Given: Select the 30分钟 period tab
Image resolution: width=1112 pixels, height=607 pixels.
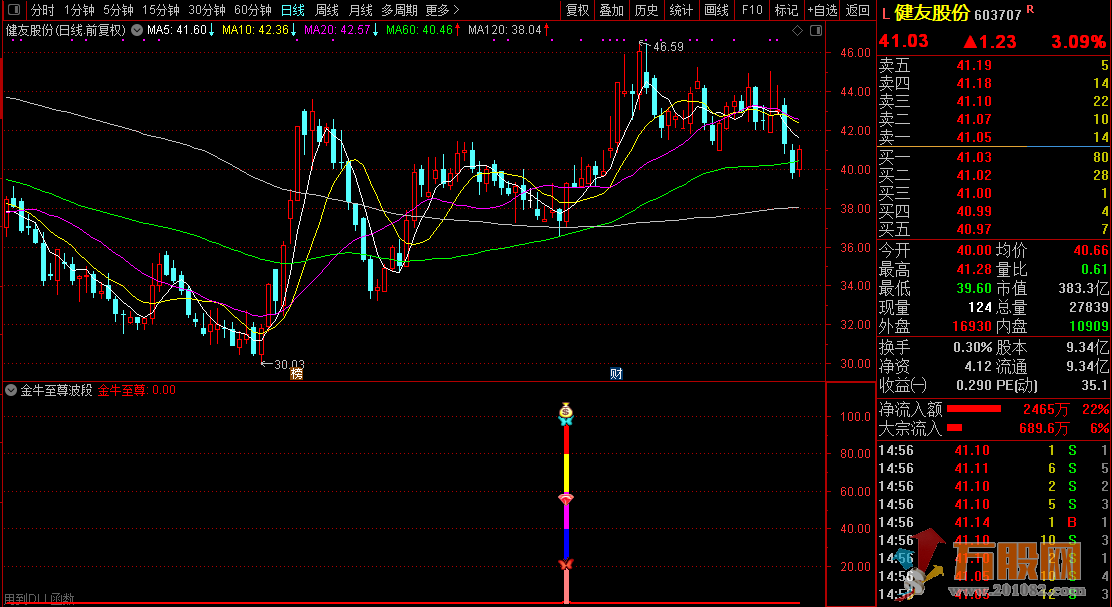Looking at the screenshot, I should (x=207, y=10).
